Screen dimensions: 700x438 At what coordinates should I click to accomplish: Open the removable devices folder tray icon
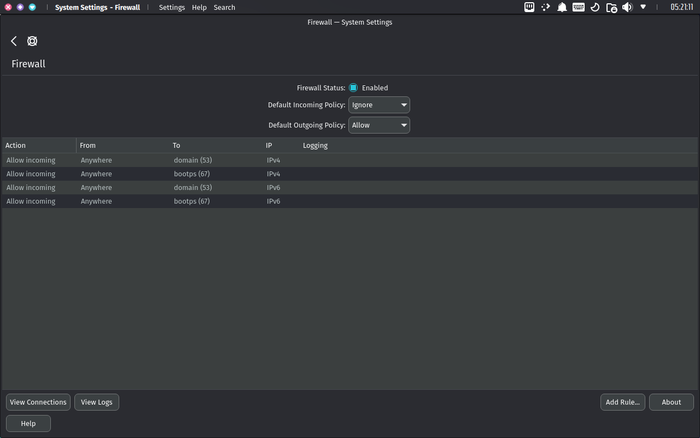click(611, 7)
